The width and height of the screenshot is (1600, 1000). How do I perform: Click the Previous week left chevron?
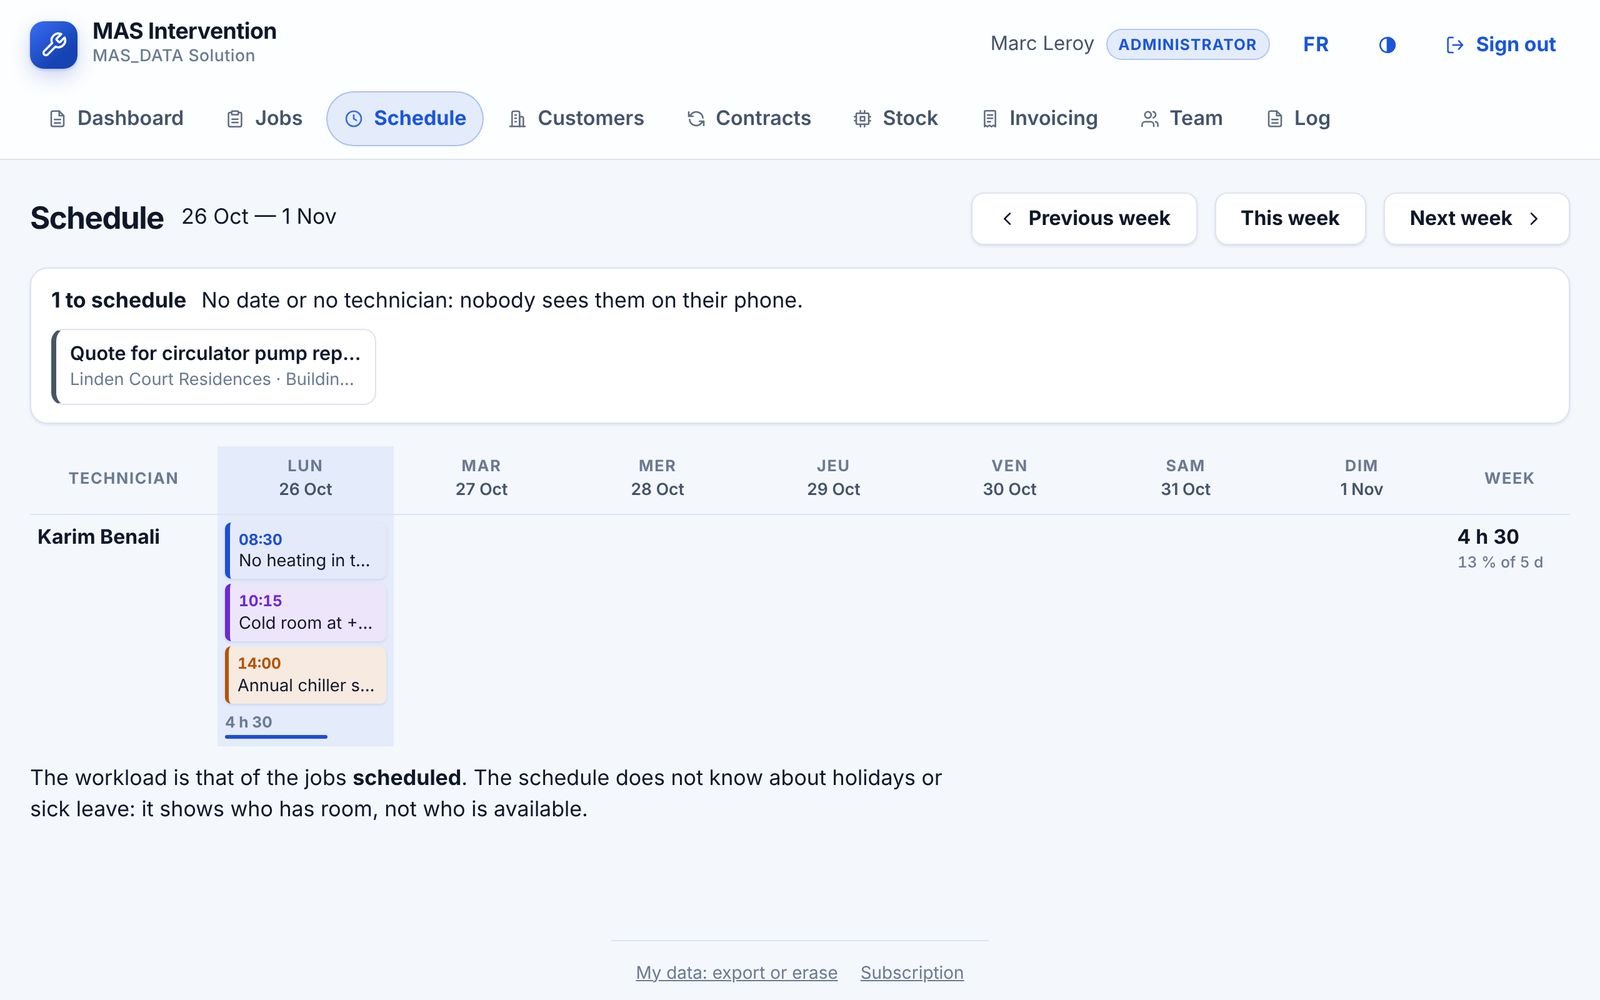[x=1007, y=218]
